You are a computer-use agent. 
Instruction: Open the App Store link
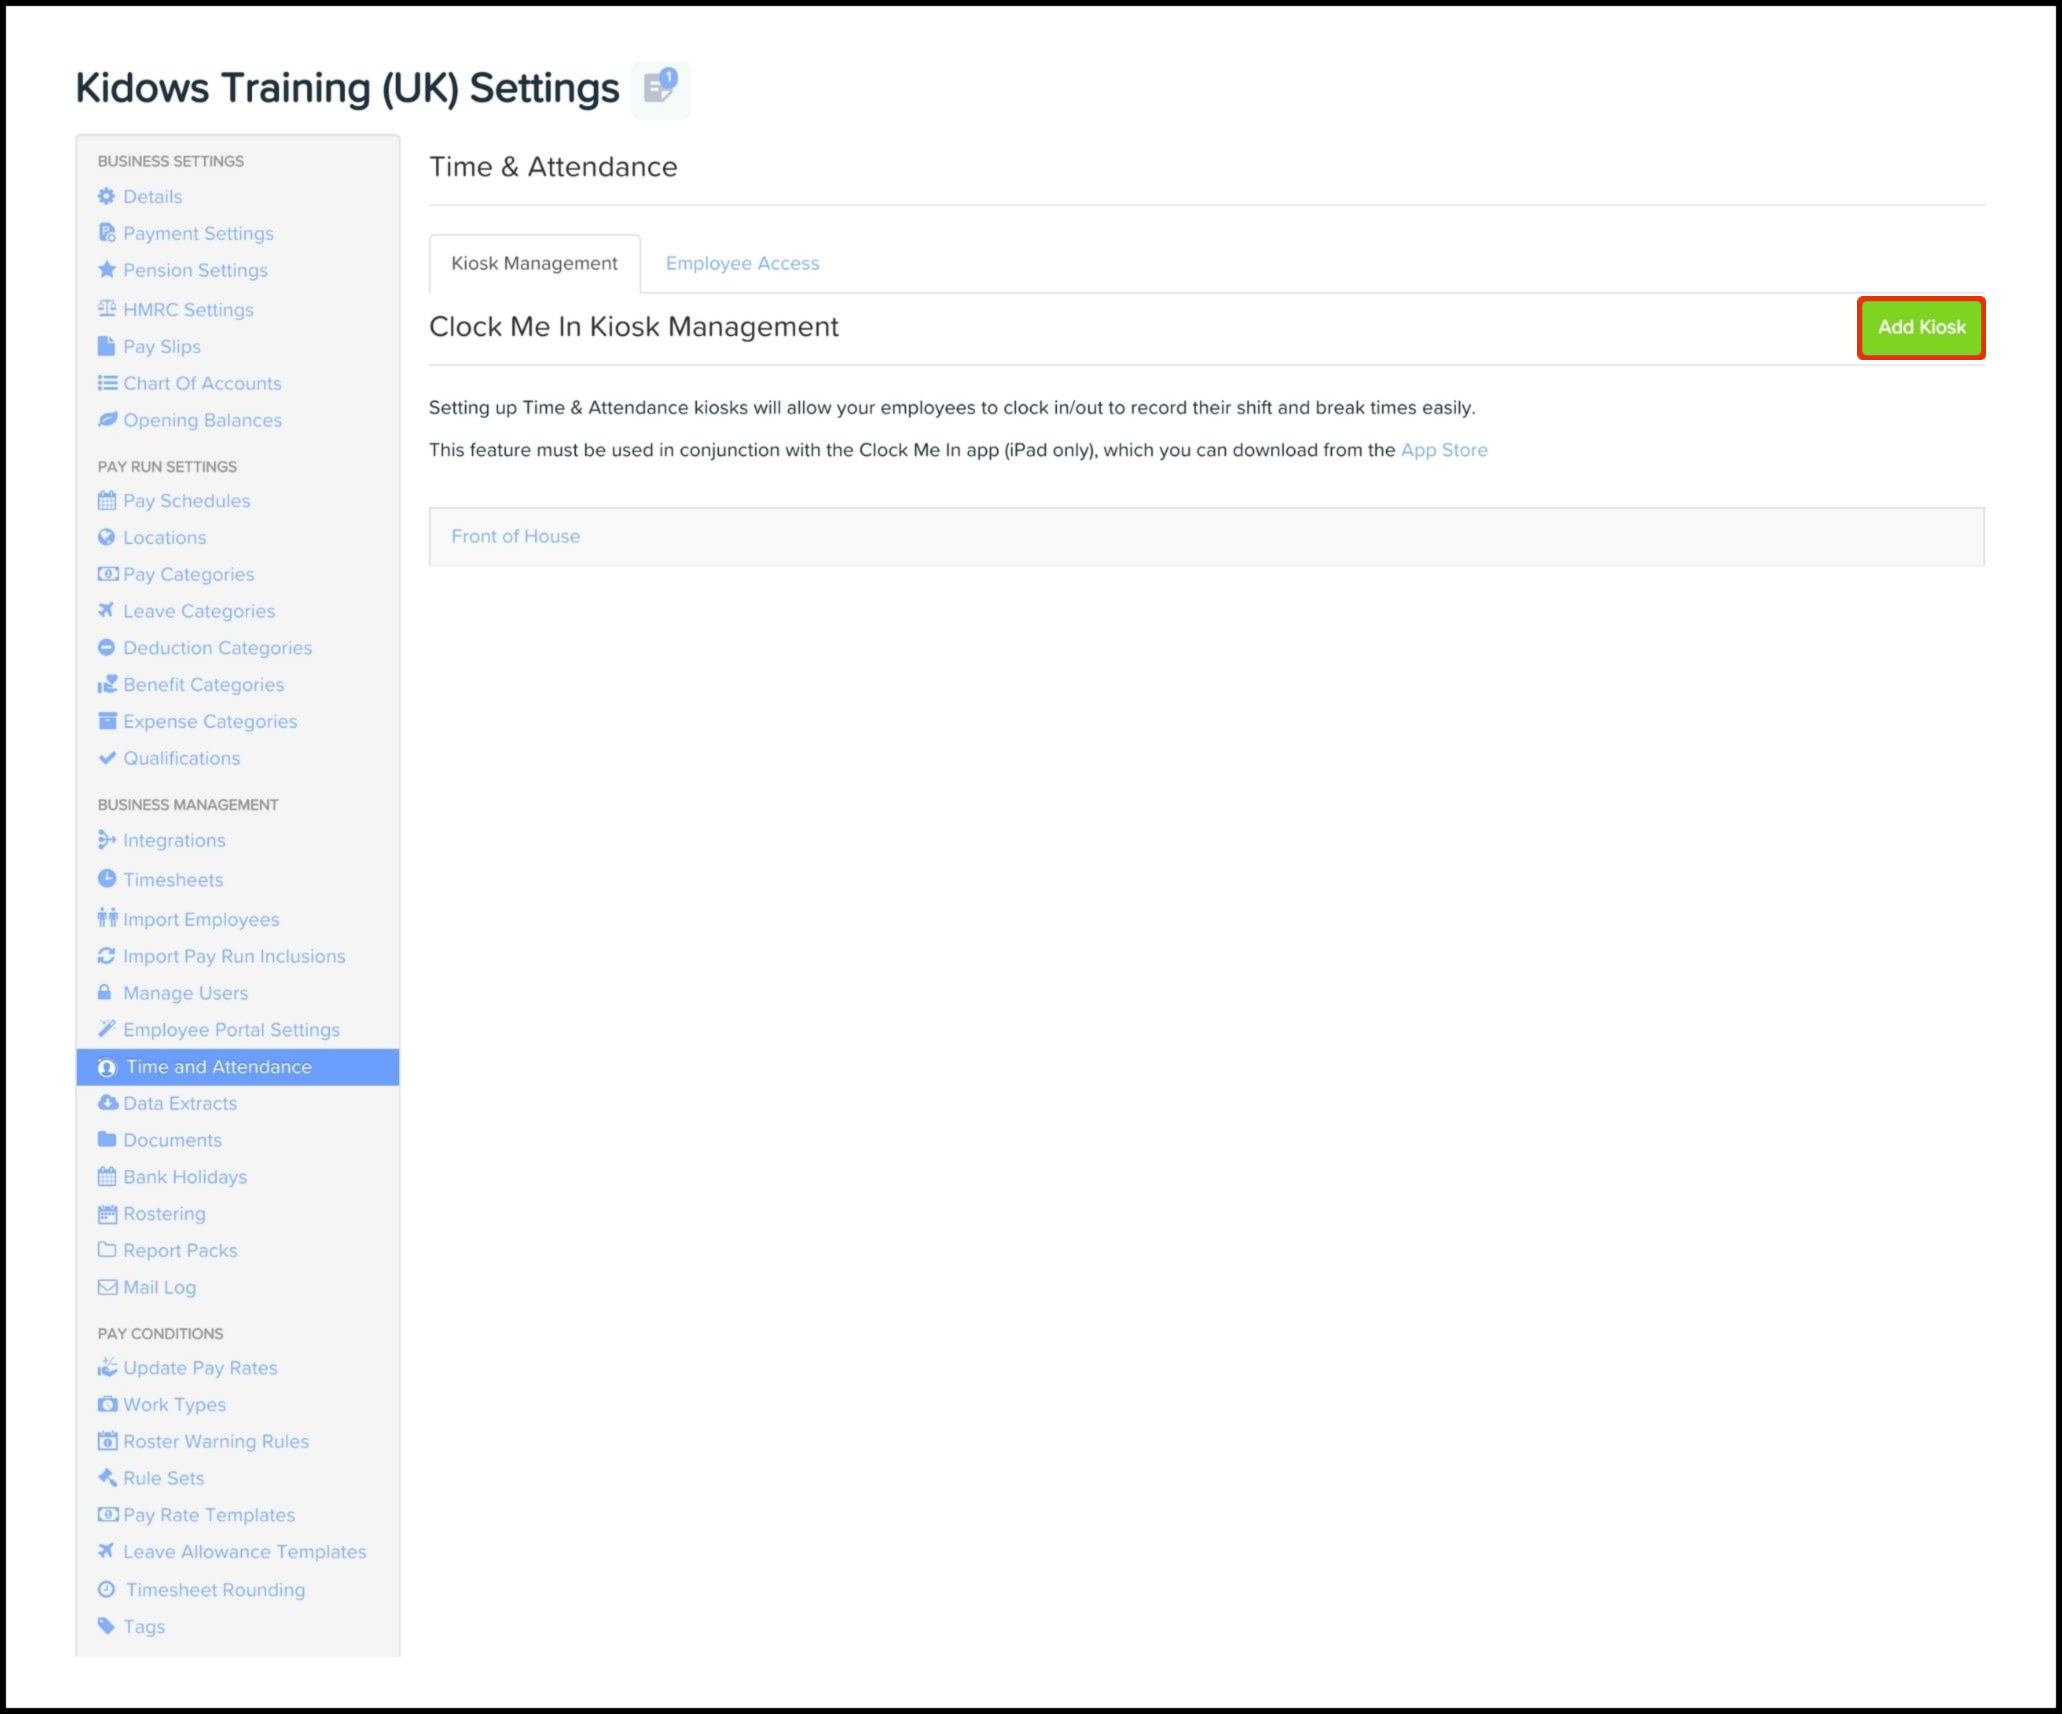coord(1443,450)
